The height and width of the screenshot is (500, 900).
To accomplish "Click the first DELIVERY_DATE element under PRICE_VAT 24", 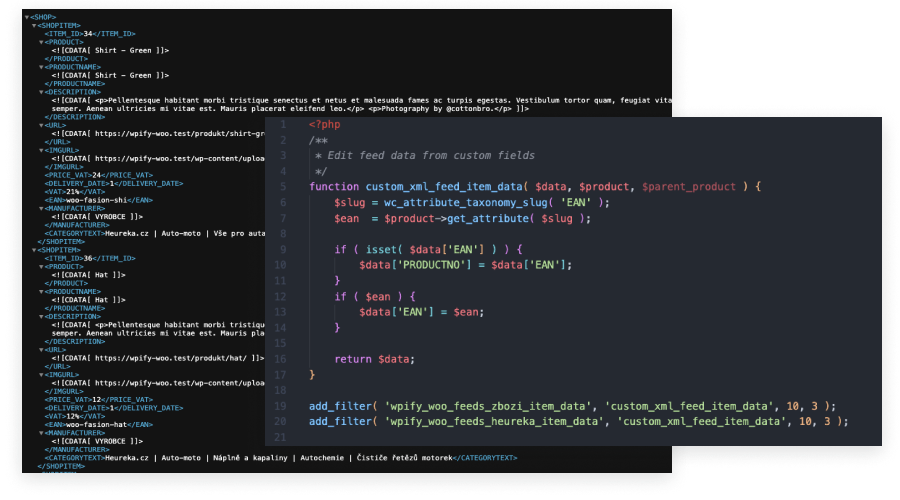I will (x=114, y=184).
